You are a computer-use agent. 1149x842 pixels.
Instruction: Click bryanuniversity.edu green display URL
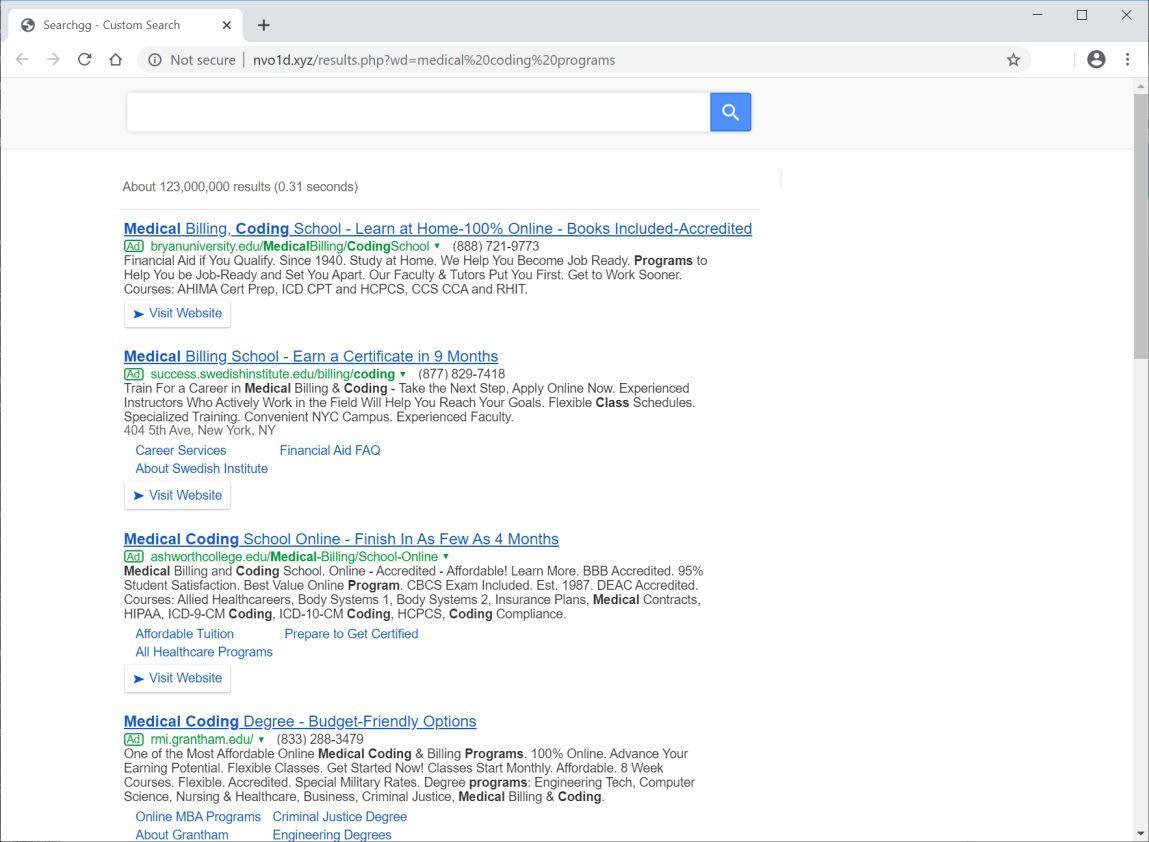289,246
